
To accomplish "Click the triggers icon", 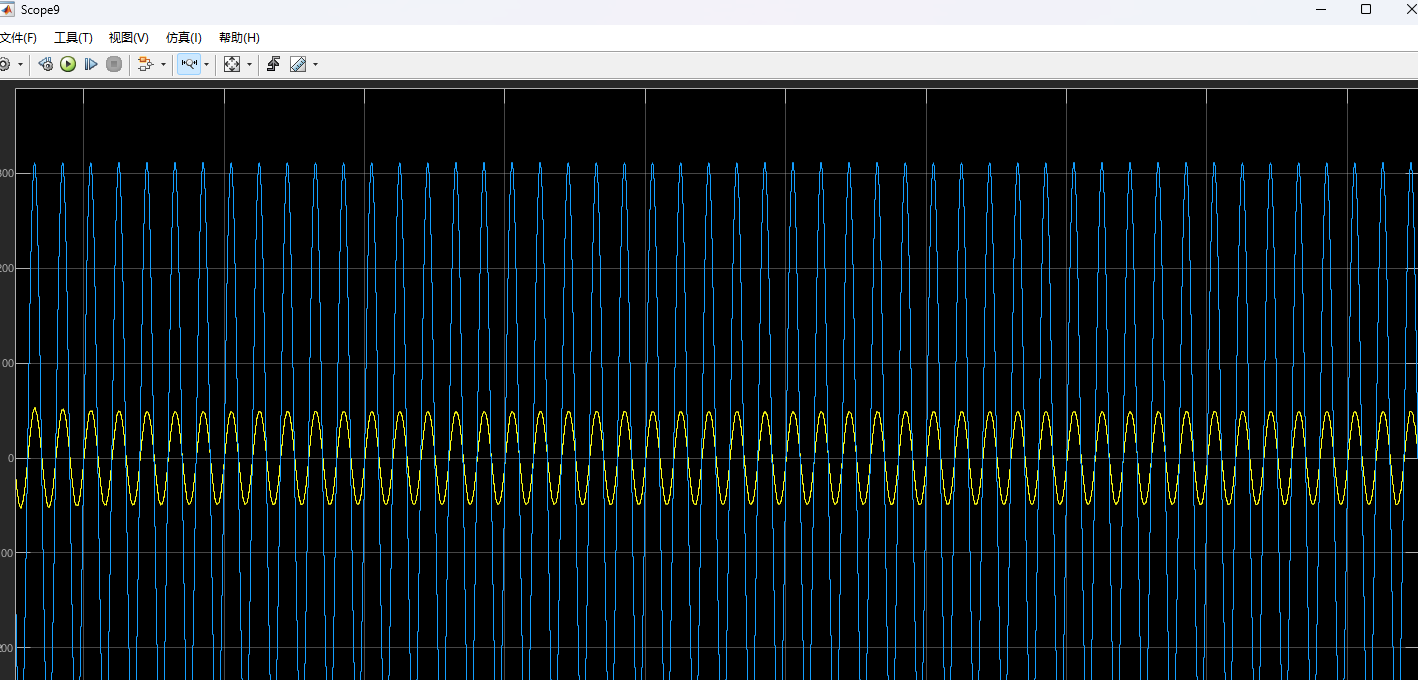I will (x=273, y=64).
